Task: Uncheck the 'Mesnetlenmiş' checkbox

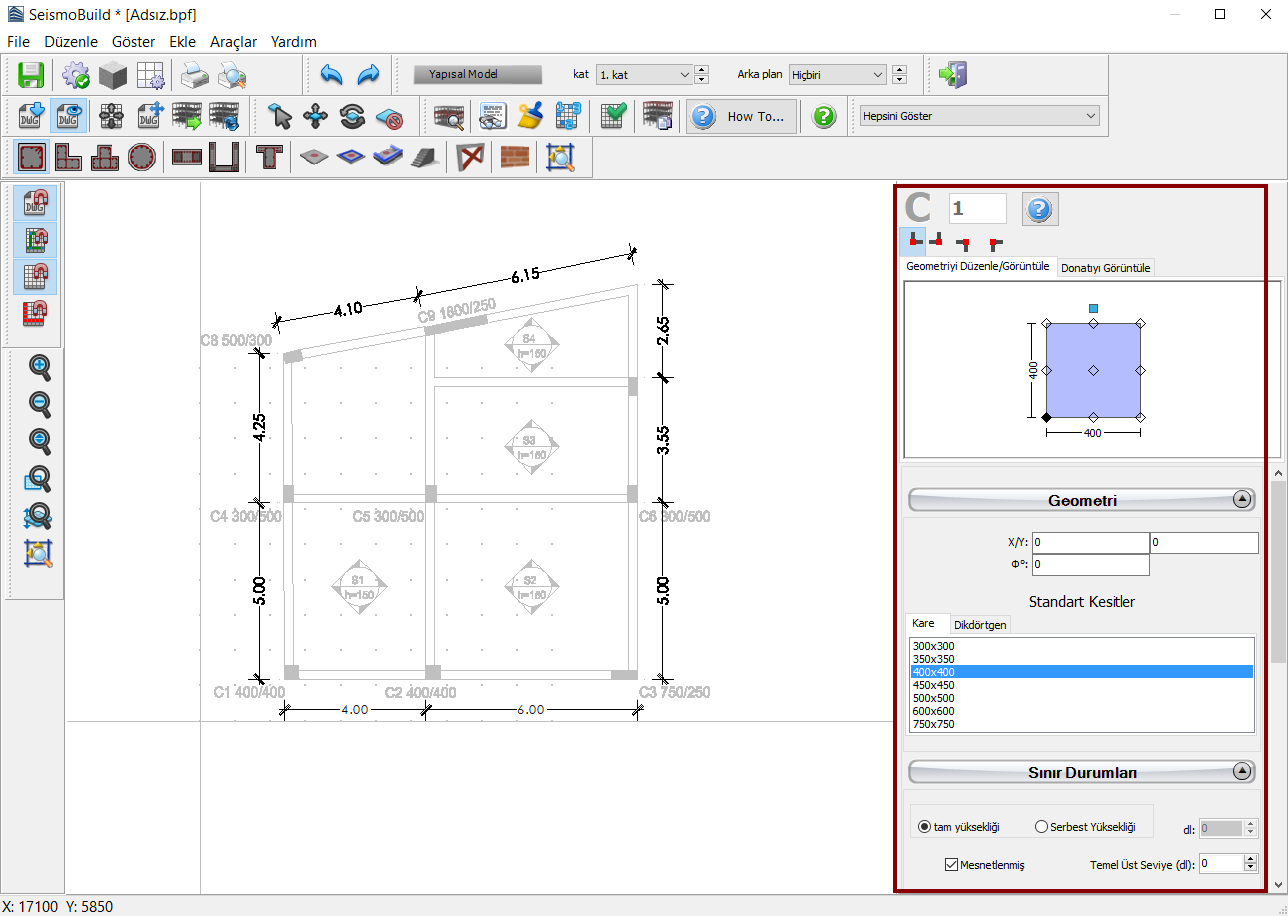Action: click(x=951, y=864)
